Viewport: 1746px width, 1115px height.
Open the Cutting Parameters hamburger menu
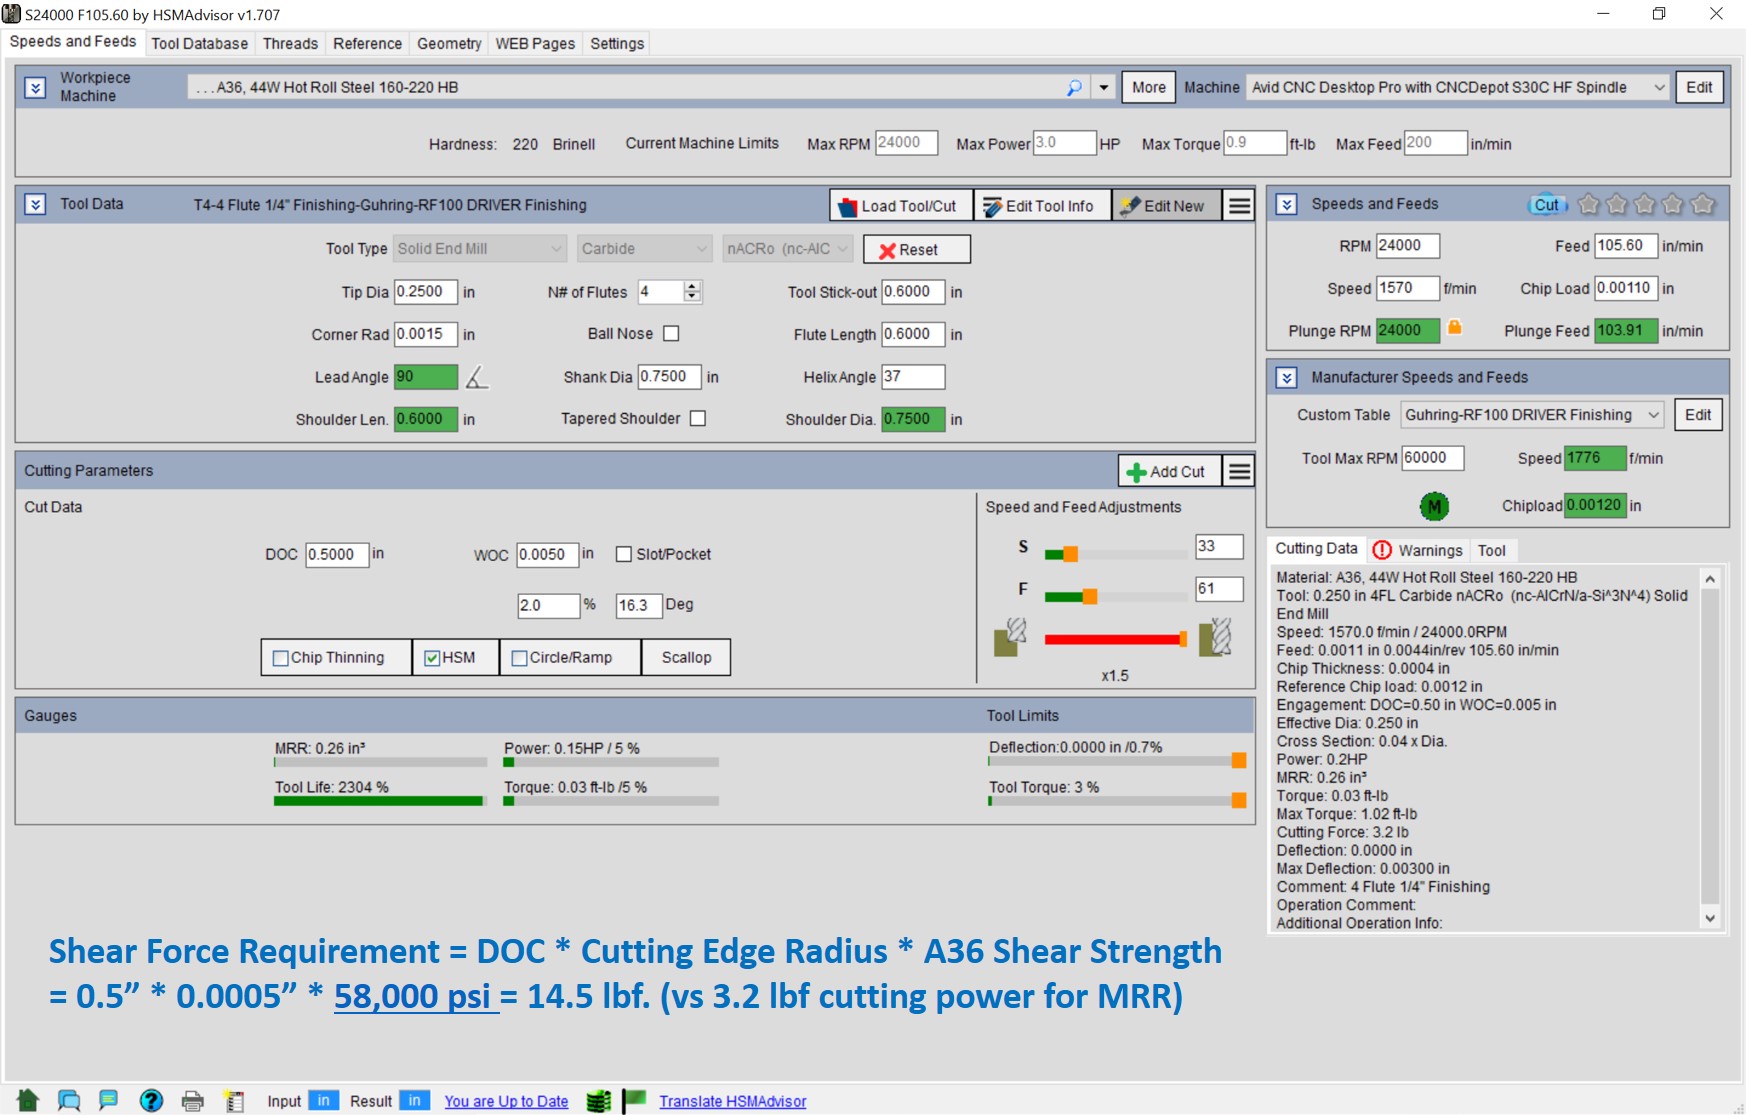click(1239, 471)
